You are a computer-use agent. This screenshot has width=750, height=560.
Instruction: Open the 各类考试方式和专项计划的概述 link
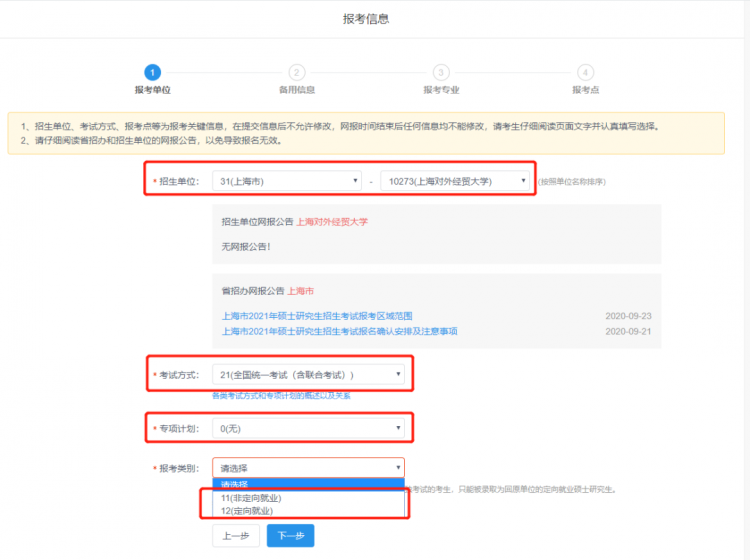coord(281,396)
